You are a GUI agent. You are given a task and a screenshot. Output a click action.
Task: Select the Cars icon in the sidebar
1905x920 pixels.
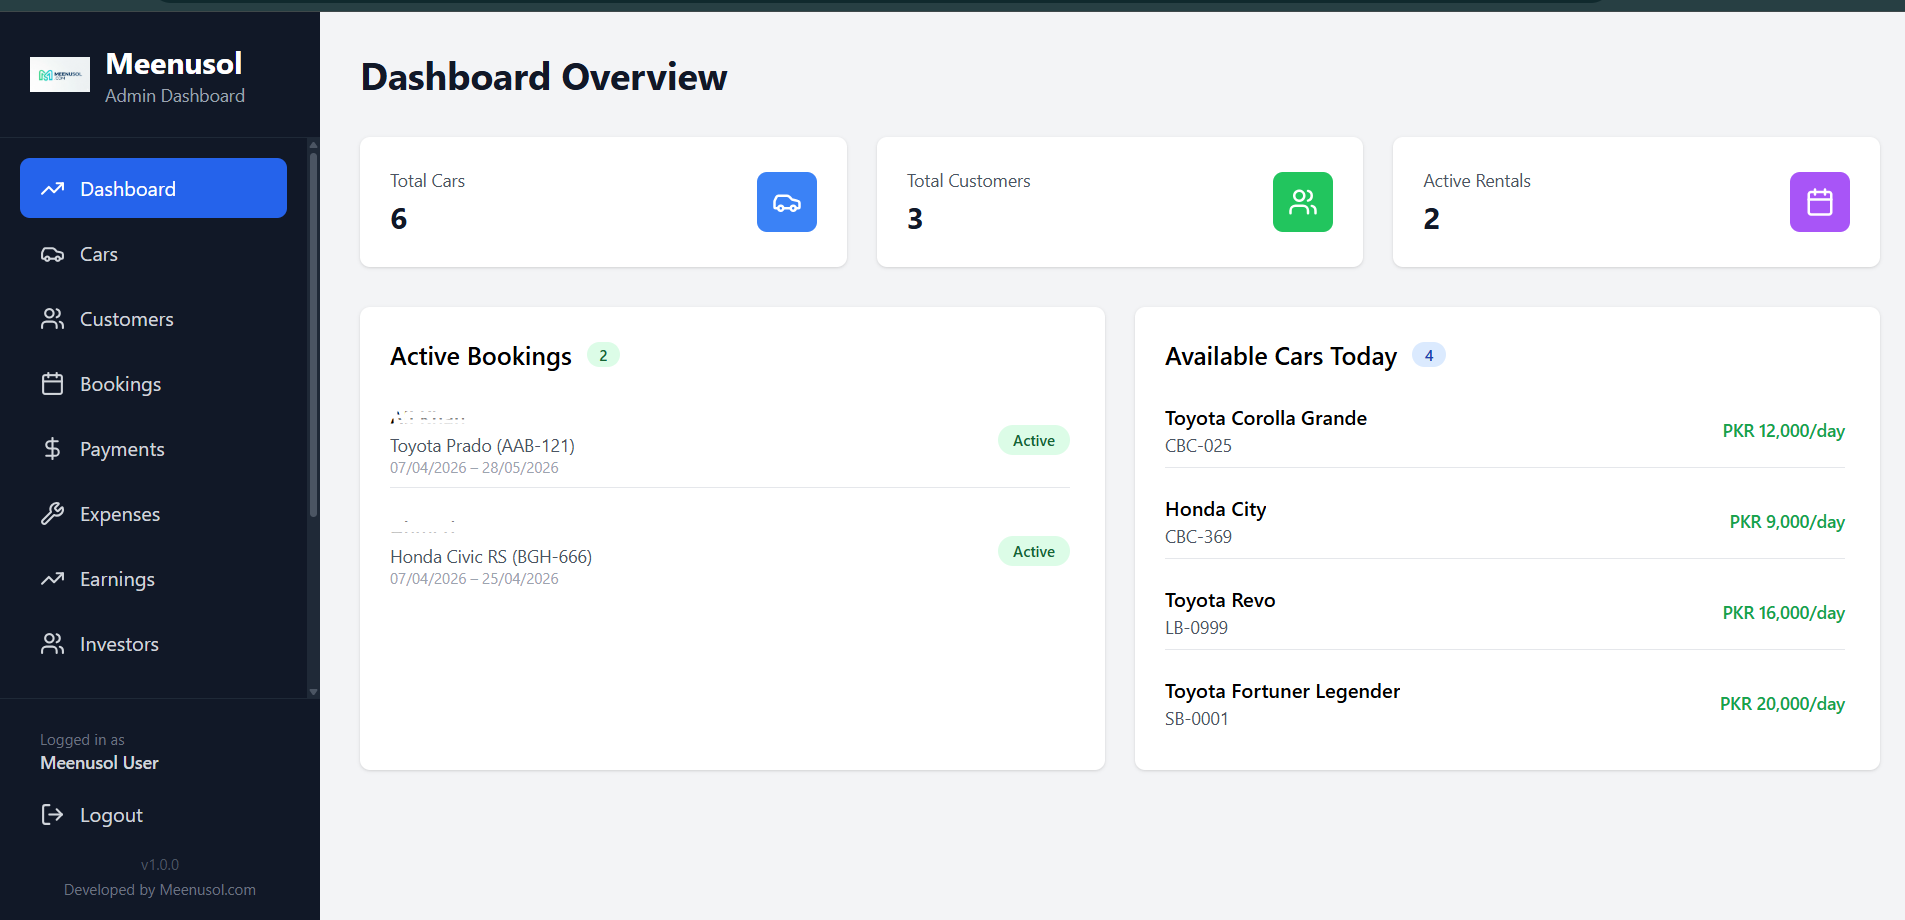click(53, 254)
